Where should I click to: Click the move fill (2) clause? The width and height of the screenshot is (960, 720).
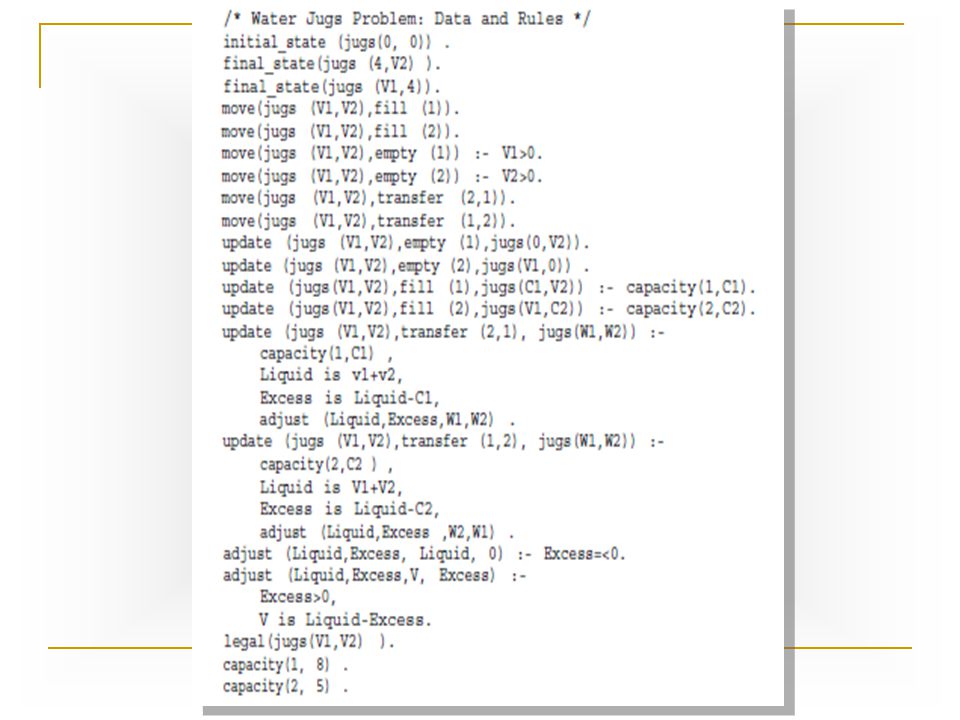click(x=340, y=132)
